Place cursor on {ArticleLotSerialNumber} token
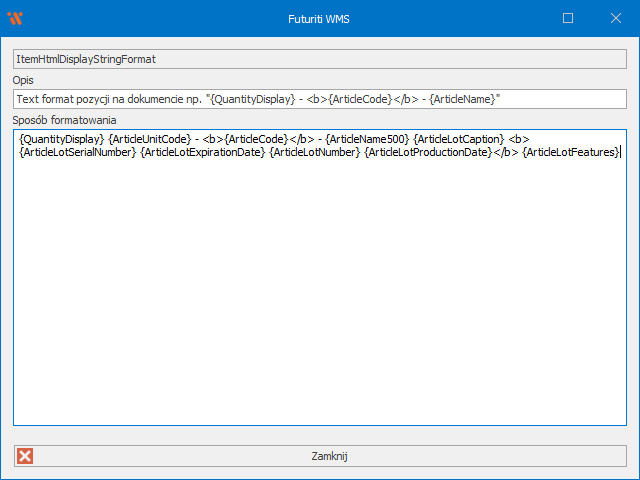The width and height of the screenshot is (640, 480). 77,152
